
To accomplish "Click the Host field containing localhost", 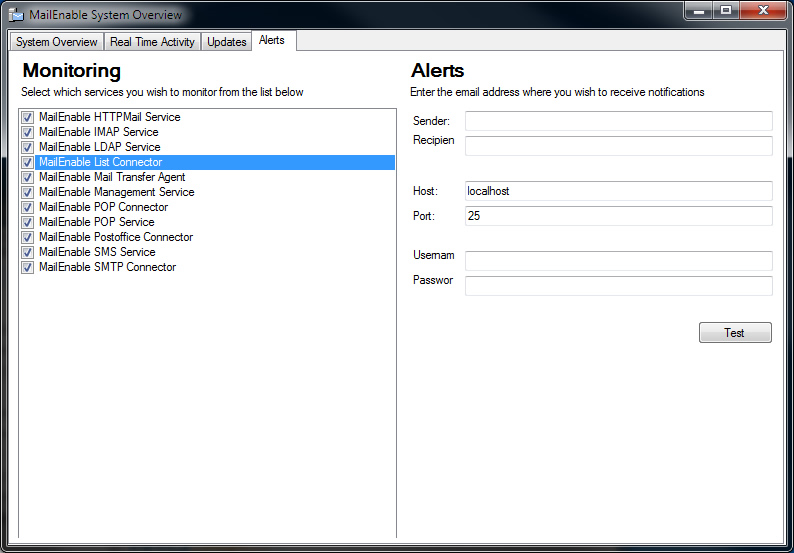I will coord(618,191).
